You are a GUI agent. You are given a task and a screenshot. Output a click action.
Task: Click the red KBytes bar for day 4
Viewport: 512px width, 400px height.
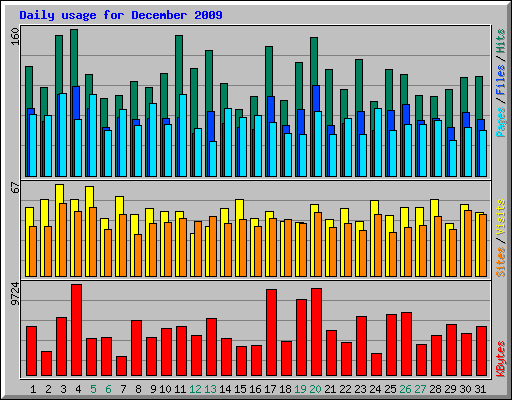[76, 330]
